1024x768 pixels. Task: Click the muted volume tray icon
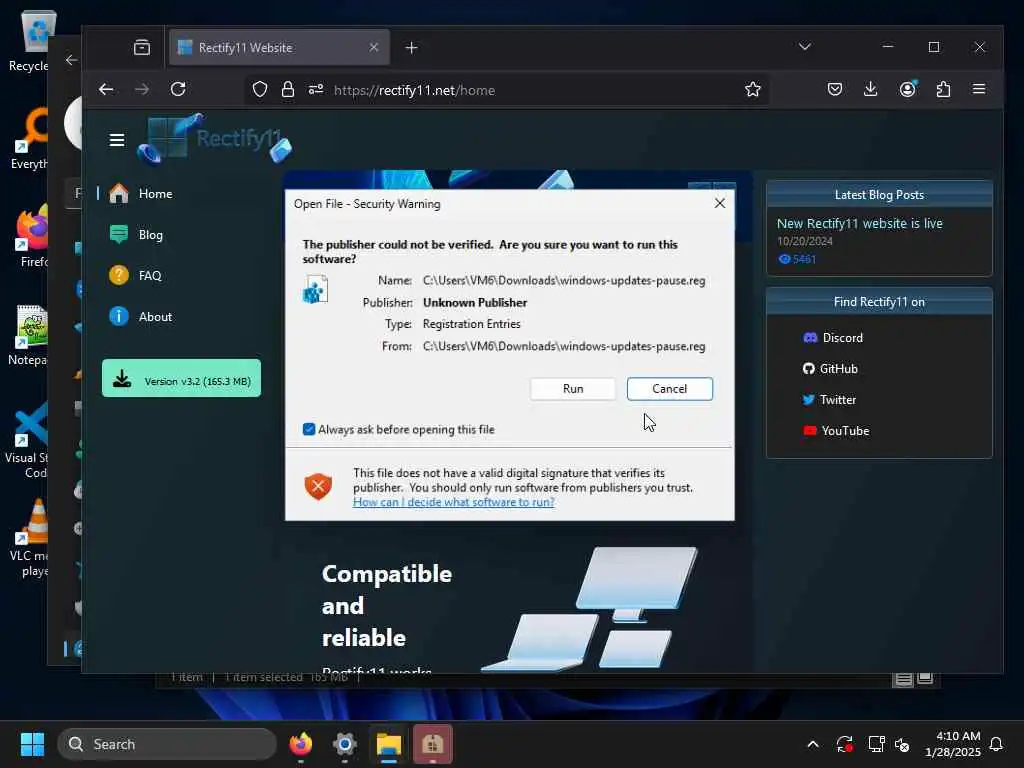(902, 744)
